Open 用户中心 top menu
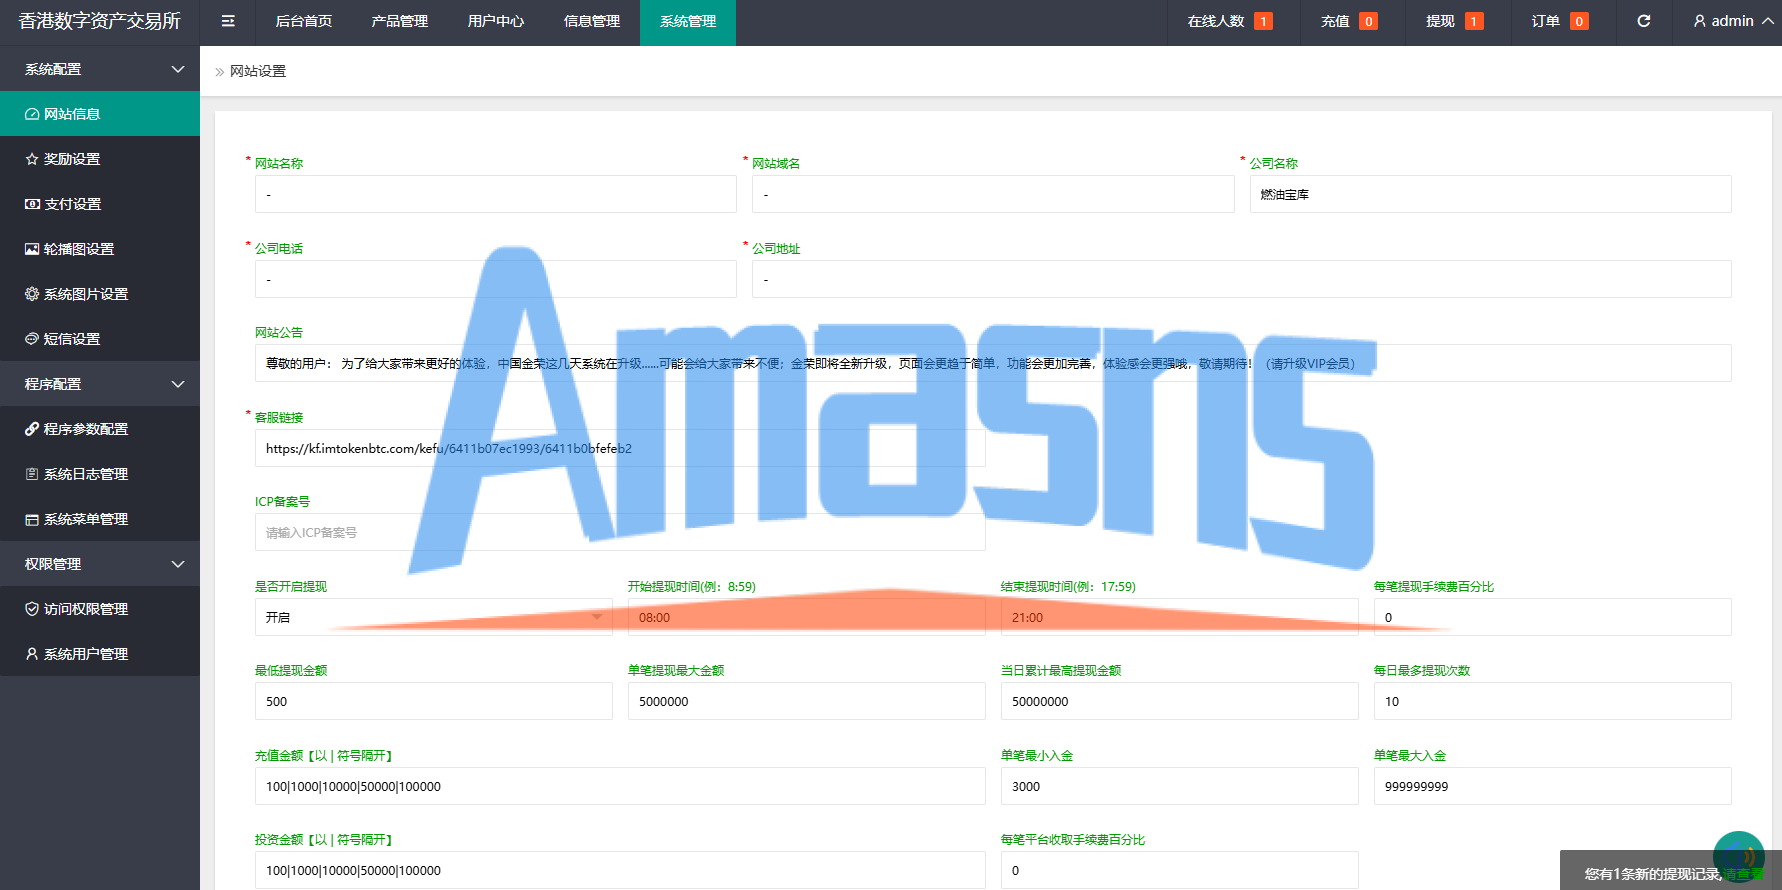 click(496, 21)
